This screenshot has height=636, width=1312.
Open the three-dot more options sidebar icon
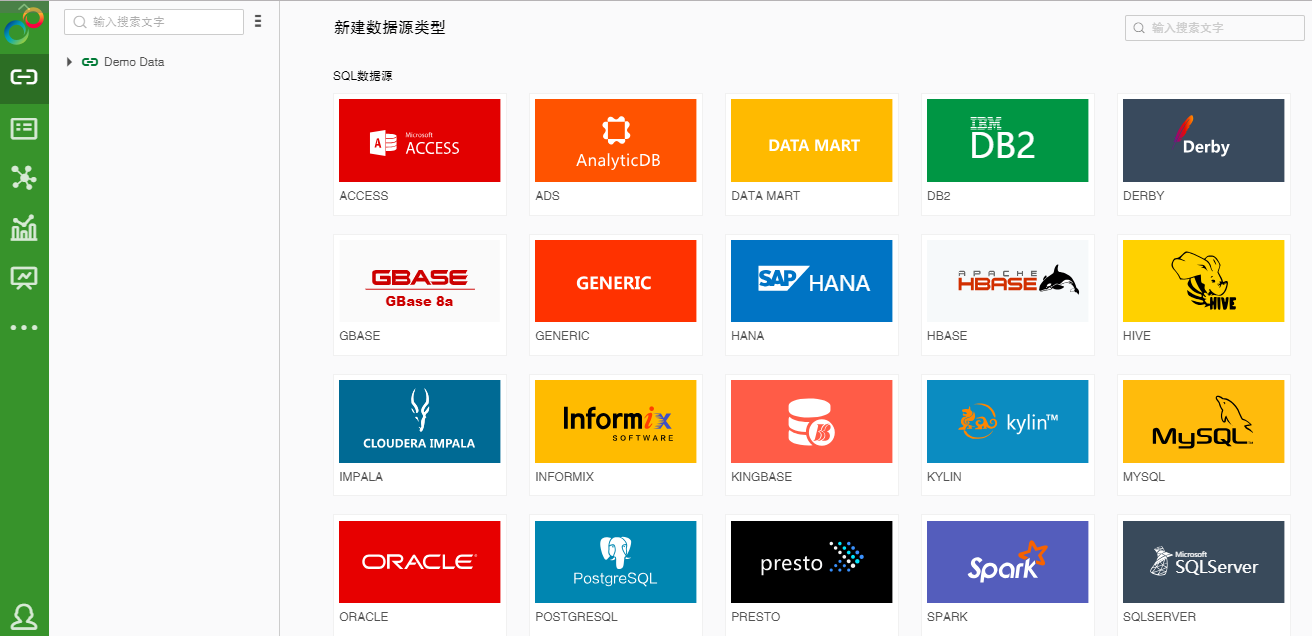[24, 327]
